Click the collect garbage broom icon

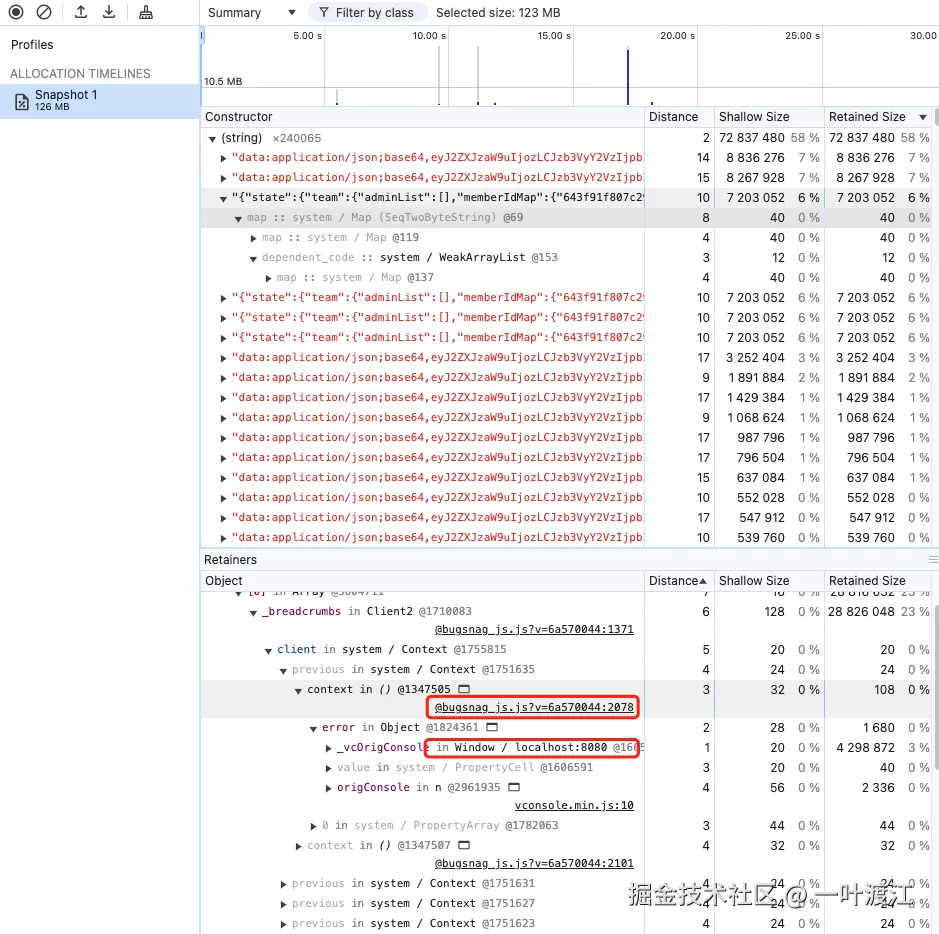click(x=146, y=12)
